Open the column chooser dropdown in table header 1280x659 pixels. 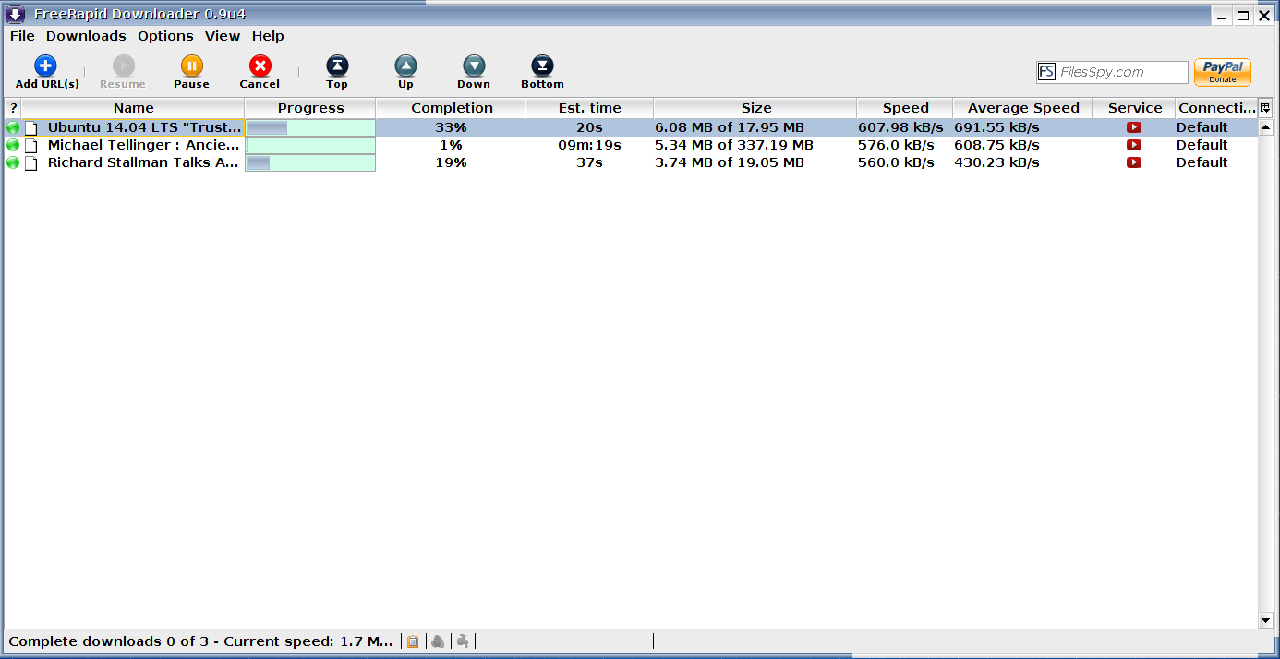pyautogui.click(x=1265, y=108)
